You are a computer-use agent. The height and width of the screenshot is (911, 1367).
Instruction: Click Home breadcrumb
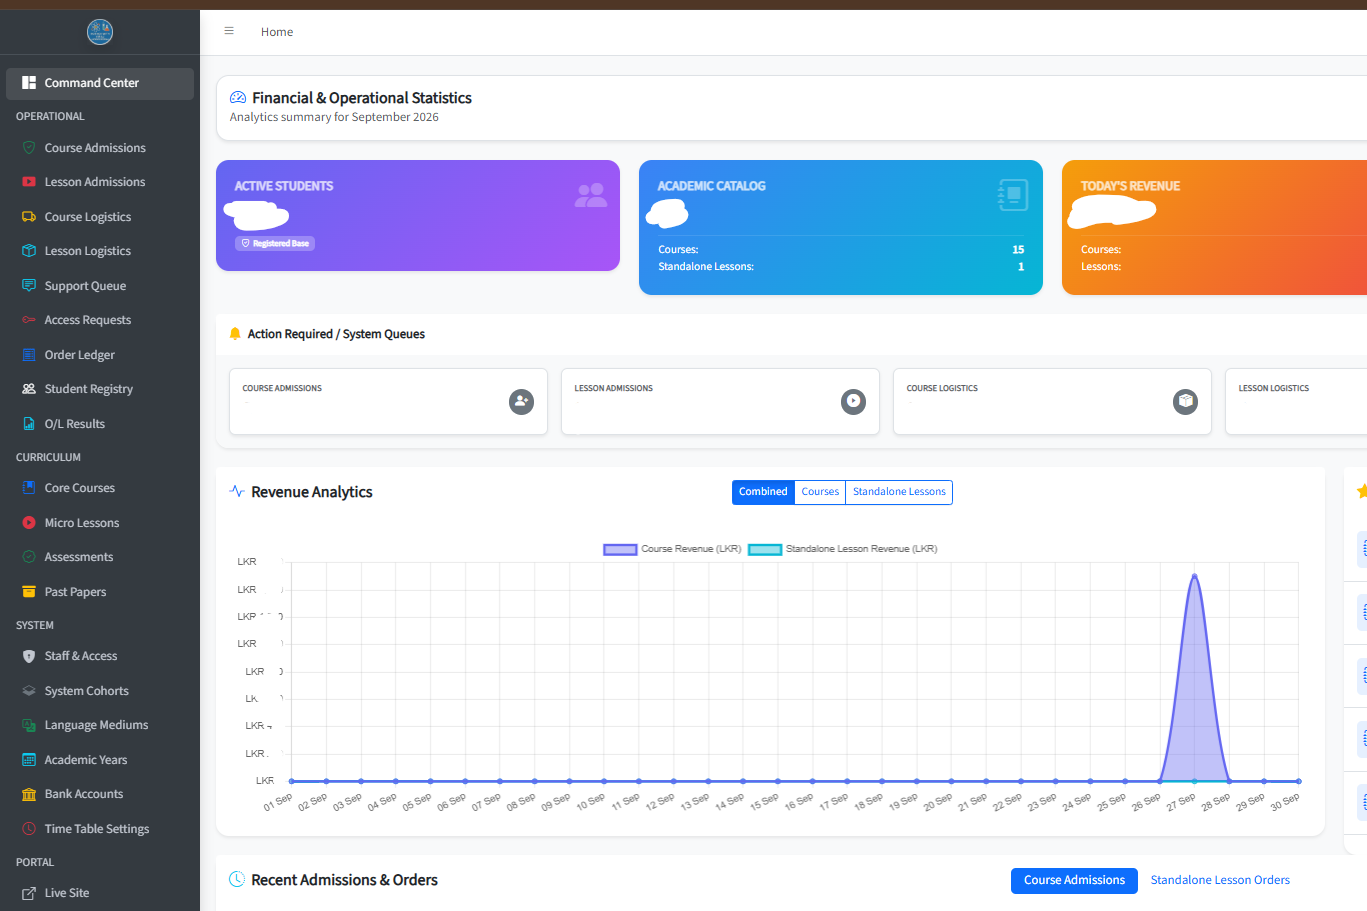point(277,32)
